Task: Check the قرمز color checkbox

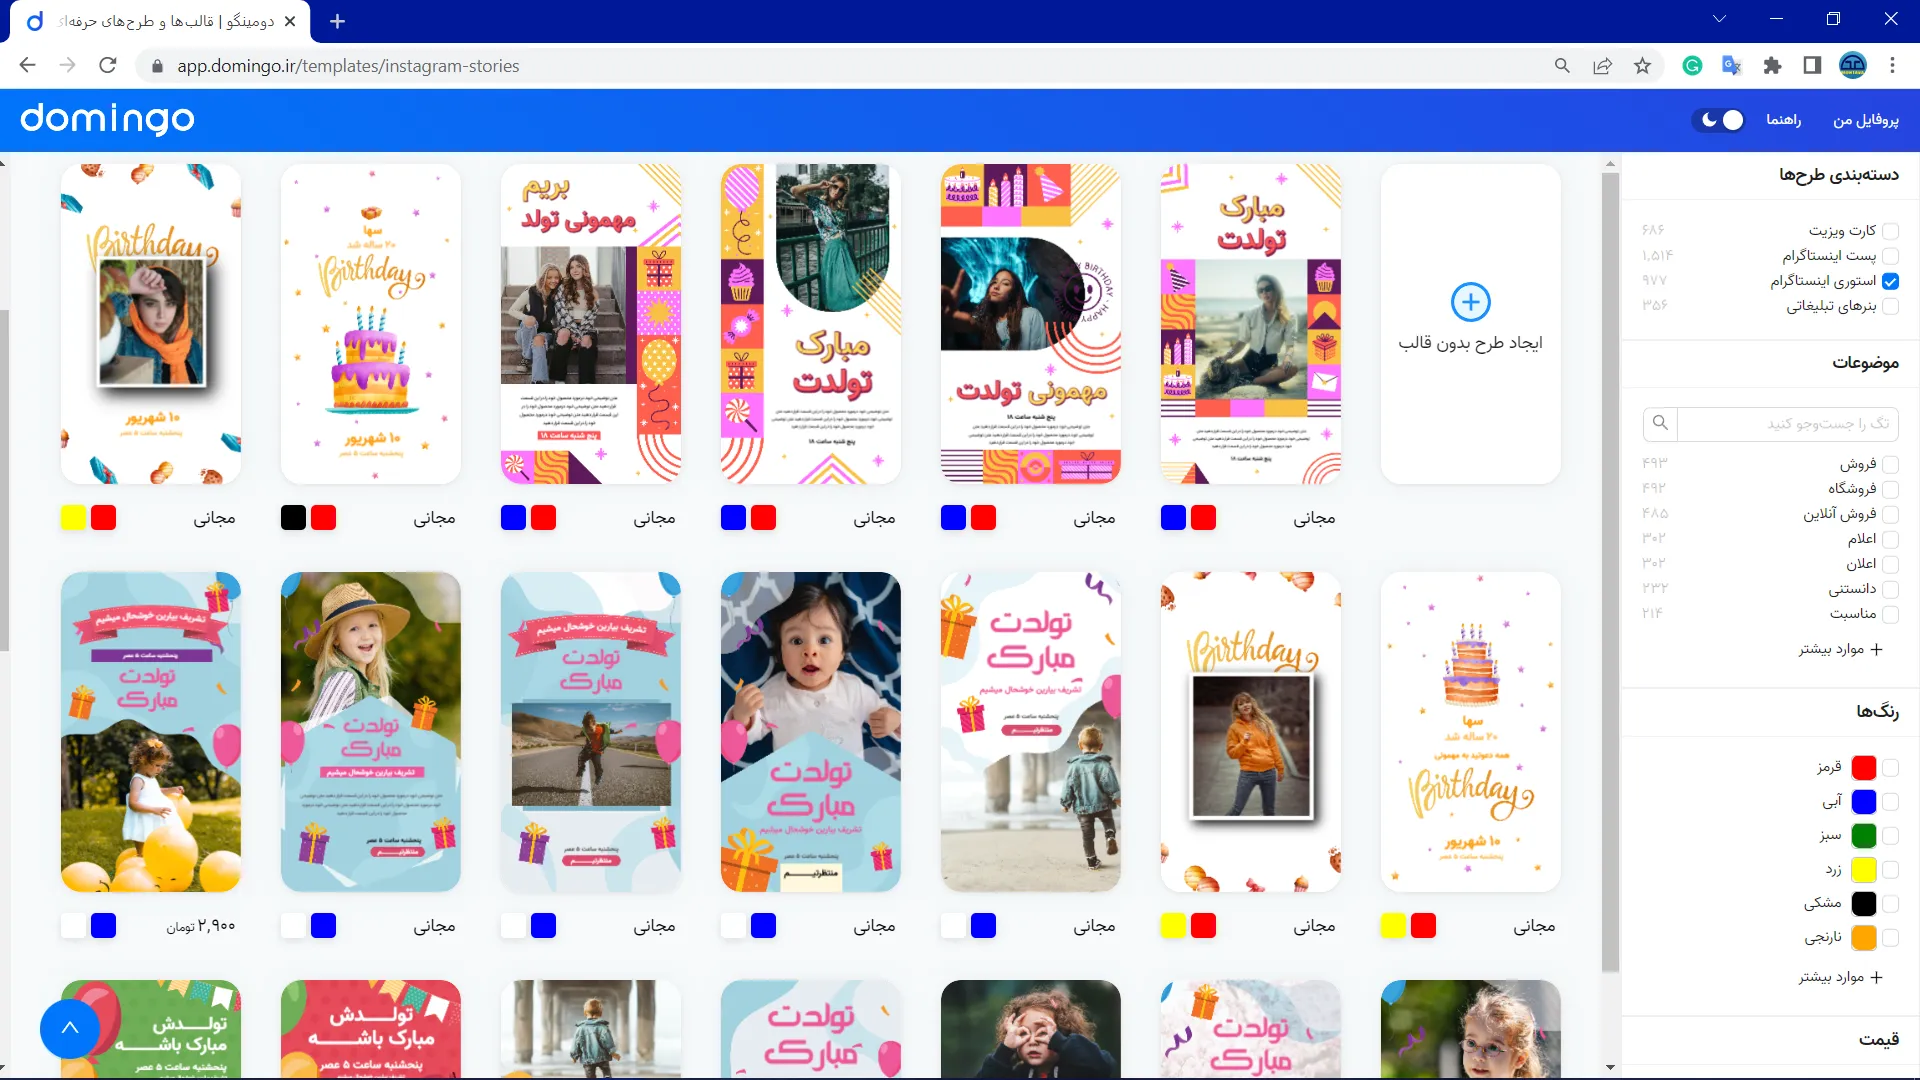Action: (1890, 767)
